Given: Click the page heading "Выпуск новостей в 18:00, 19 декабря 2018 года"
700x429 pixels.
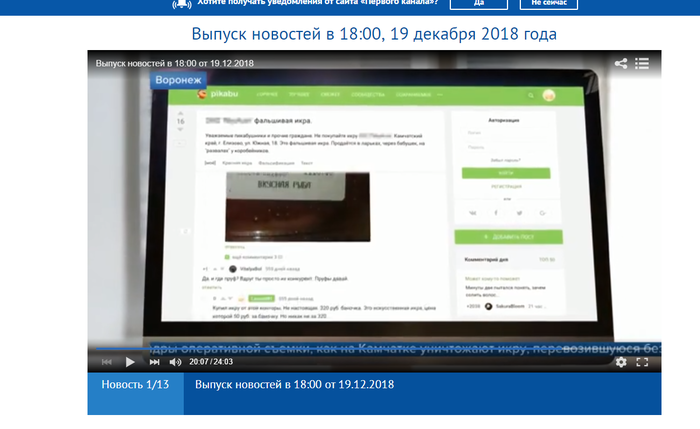Looking at the screenshot, I should 373,34.
